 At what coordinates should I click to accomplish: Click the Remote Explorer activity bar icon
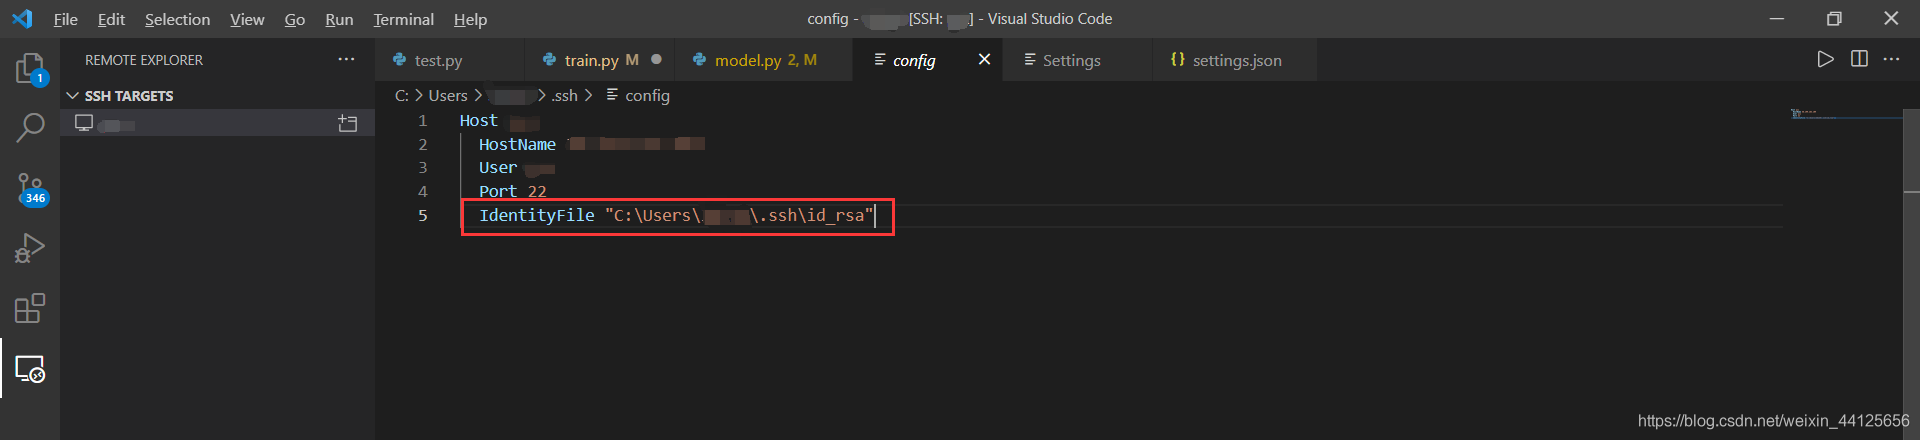(30, 369)
